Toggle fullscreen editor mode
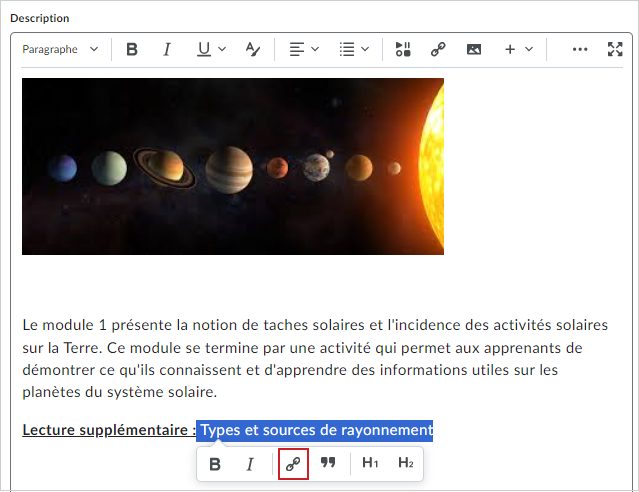639x492 pixels. point(615,49)
